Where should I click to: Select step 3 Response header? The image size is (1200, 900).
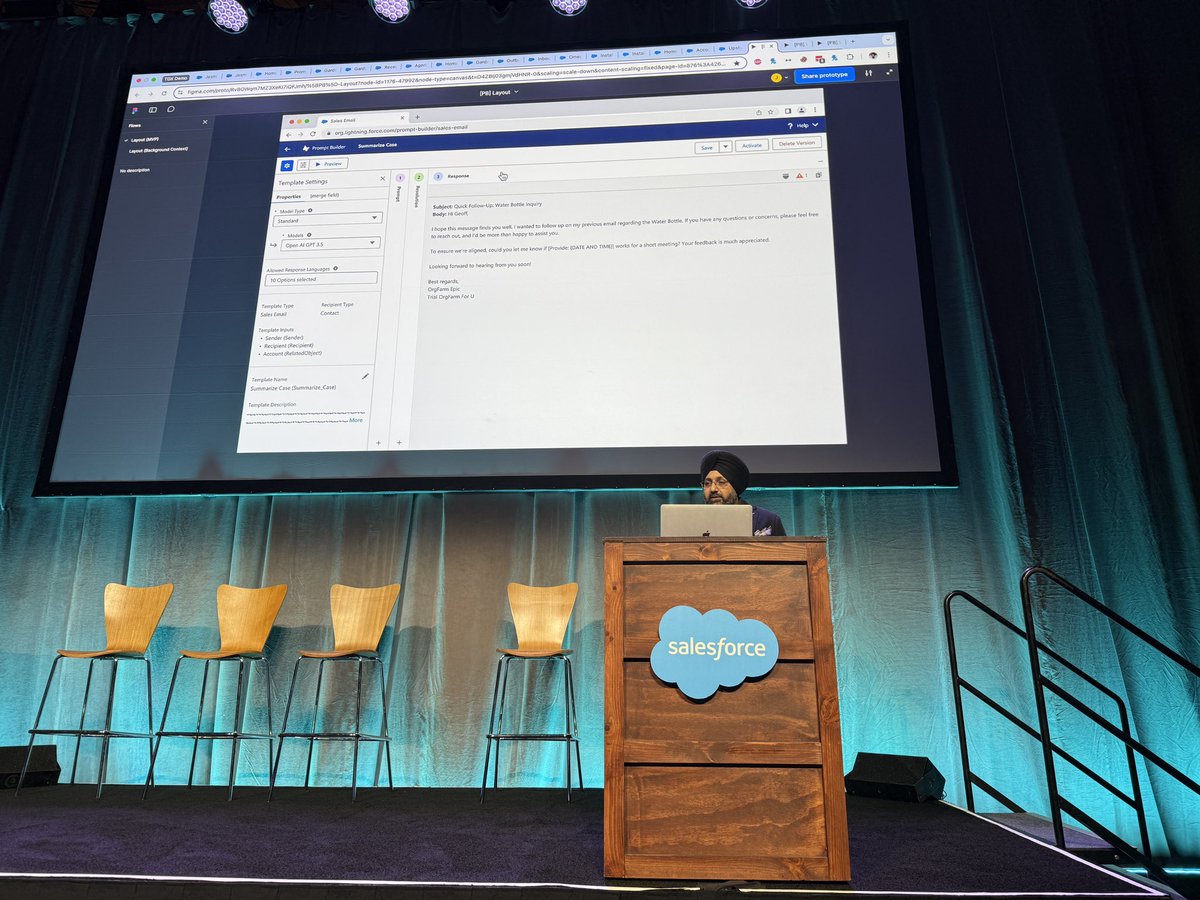[x=452, y=176]
